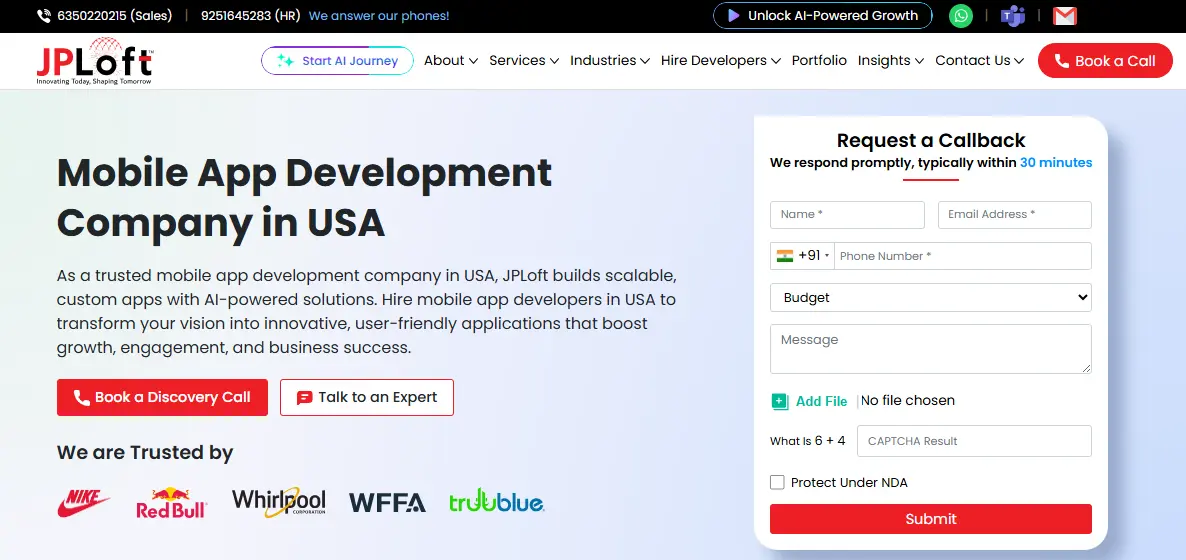The height and width of the screenshot is (560, 1186).
Task: Click the Nike logo
Action: [x=84, y=502]
